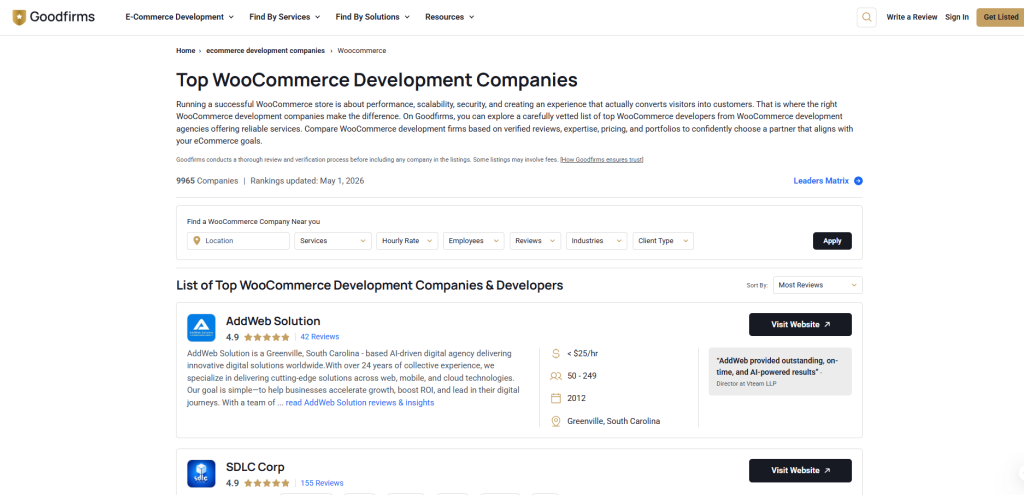
Task: Click the SDLC Corp logo
Action: (201, 473)
